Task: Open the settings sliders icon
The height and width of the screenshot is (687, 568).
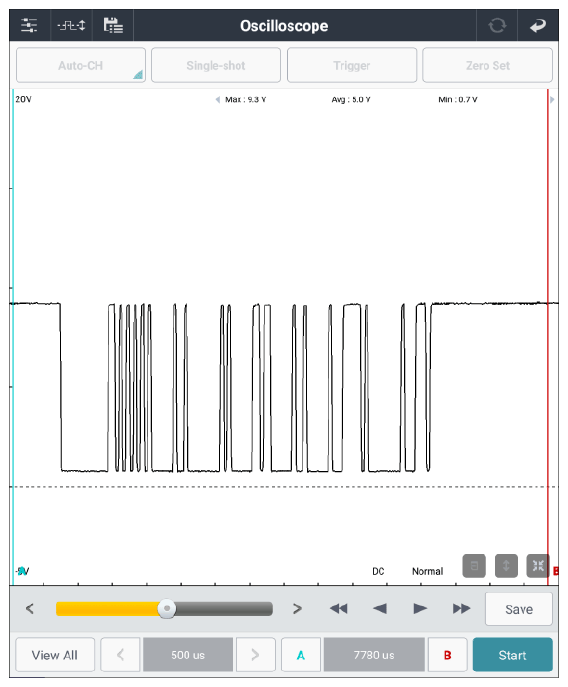Action: [29, 25]
